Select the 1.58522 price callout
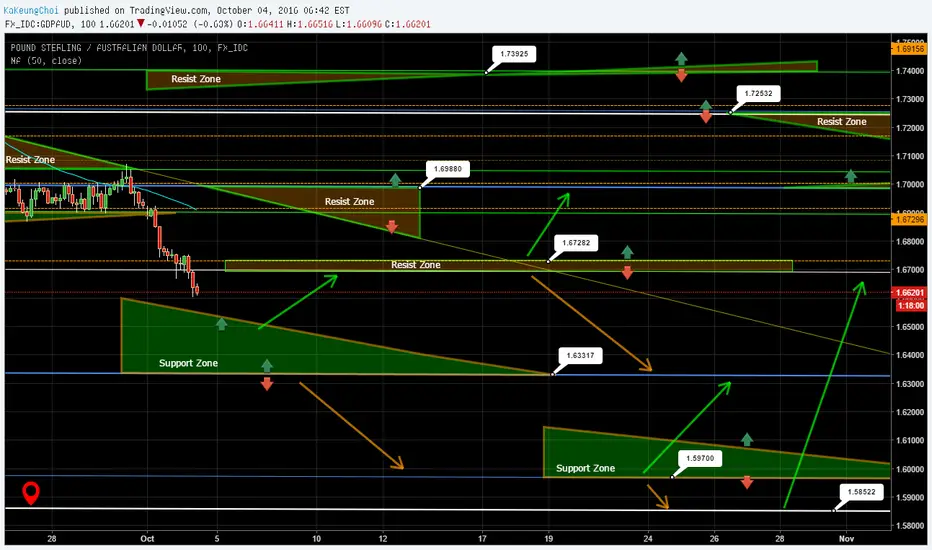932x550 pixels. point(861,492)
